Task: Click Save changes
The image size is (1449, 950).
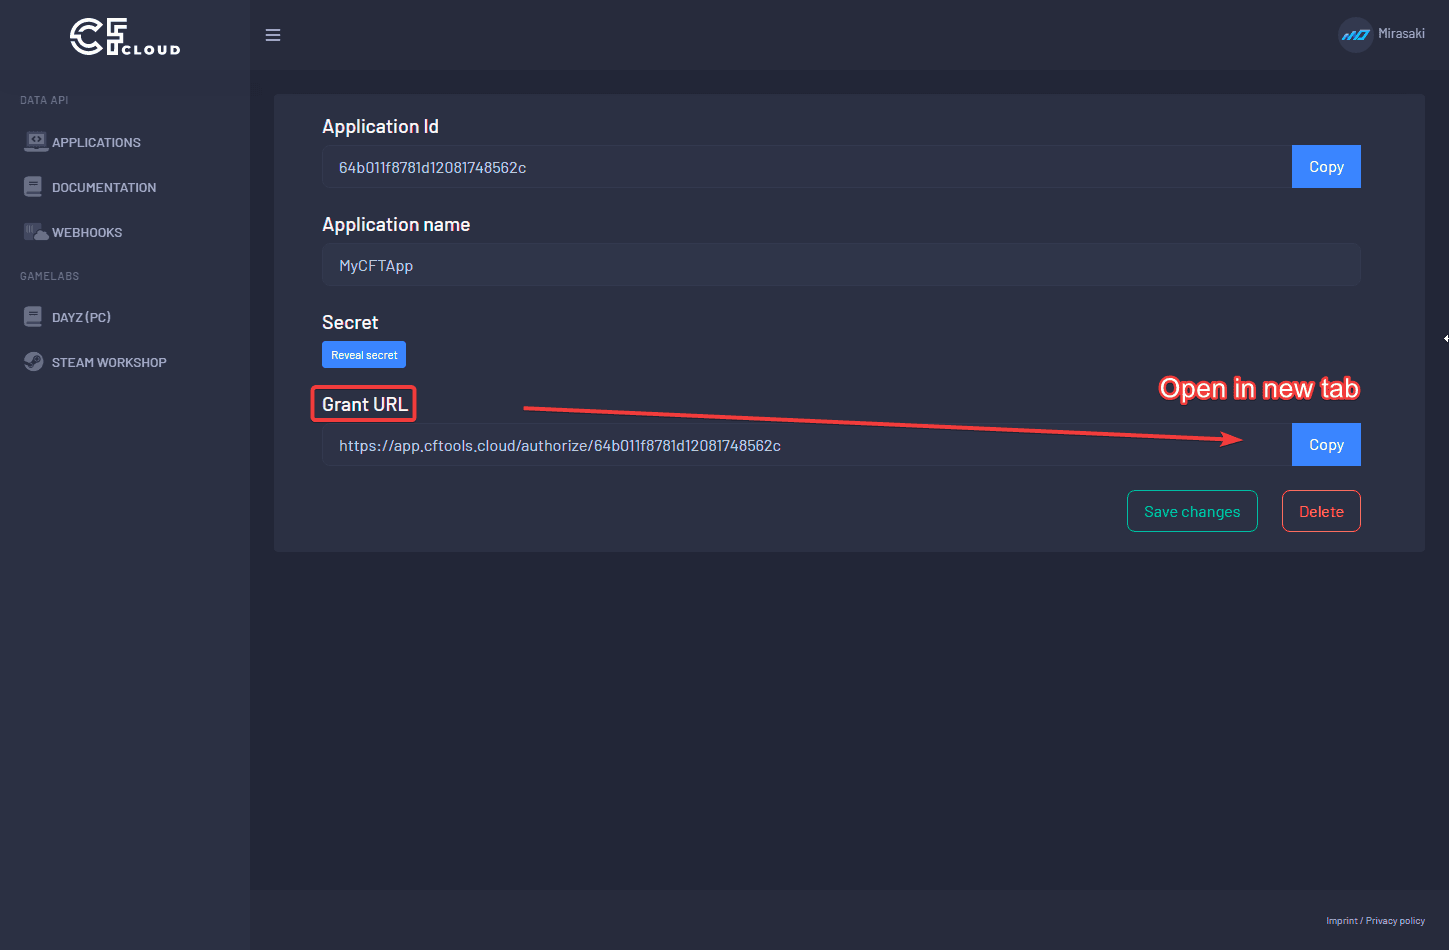Action: coord(1192,511)
